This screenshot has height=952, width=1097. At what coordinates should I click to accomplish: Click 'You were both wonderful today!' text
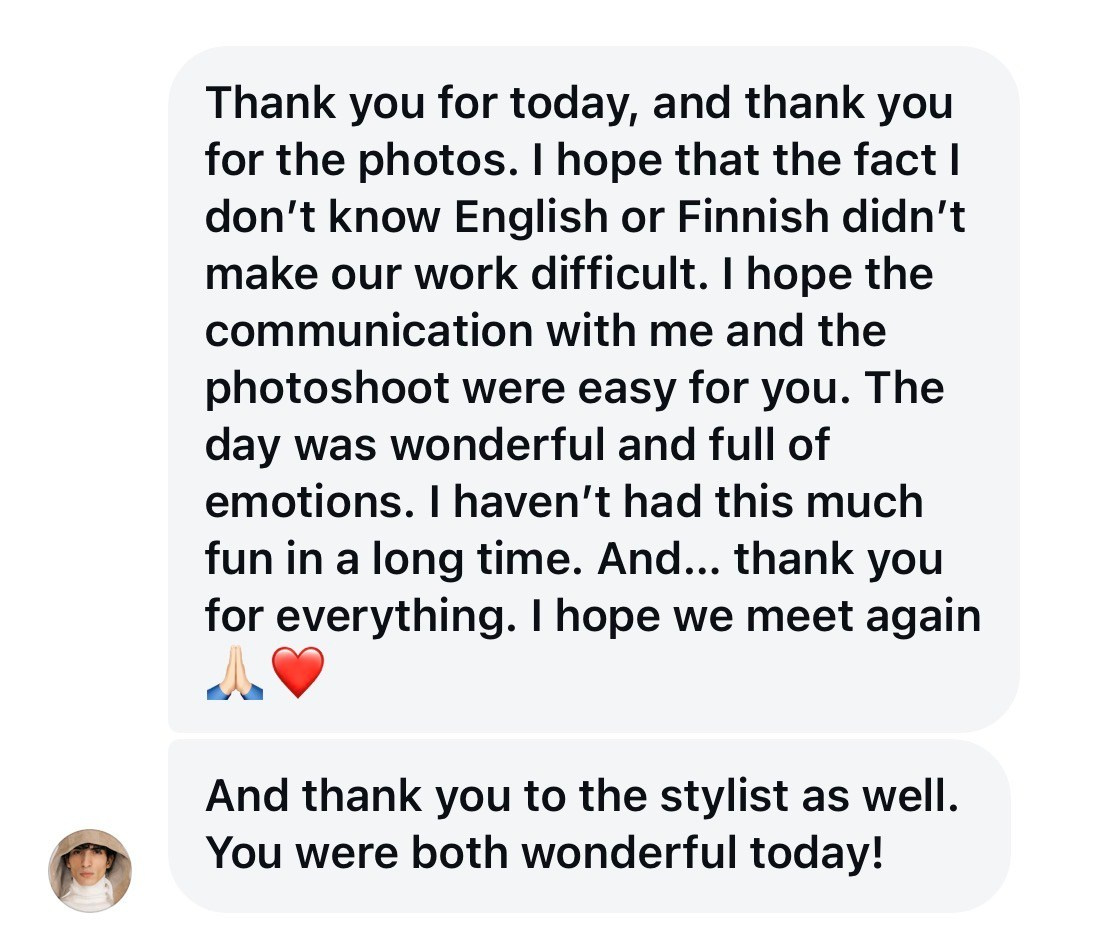544,853
